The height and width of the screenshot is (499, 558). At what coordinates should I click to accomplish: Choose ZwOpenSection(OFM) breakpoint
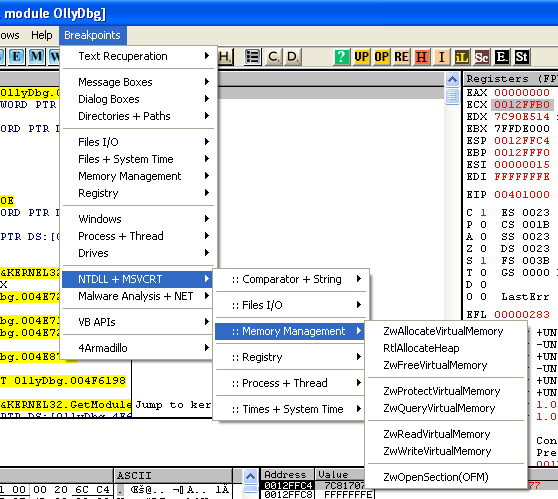coord(446,477)
